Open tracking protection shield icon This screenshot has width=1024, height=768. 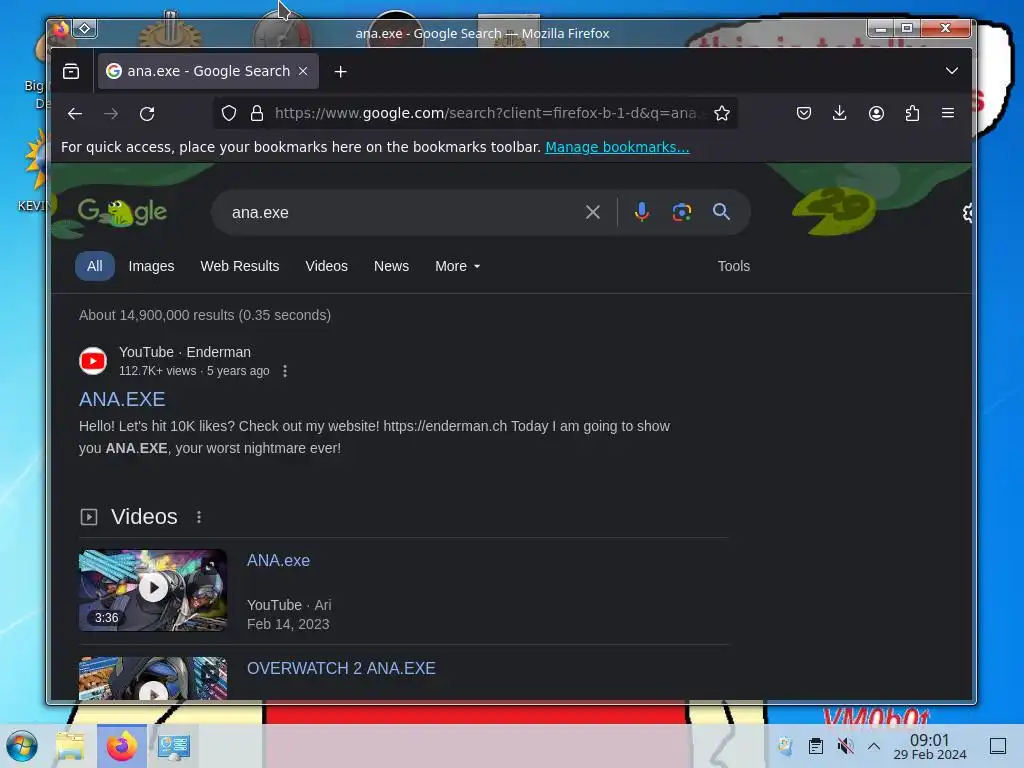(x=229, y=113)
